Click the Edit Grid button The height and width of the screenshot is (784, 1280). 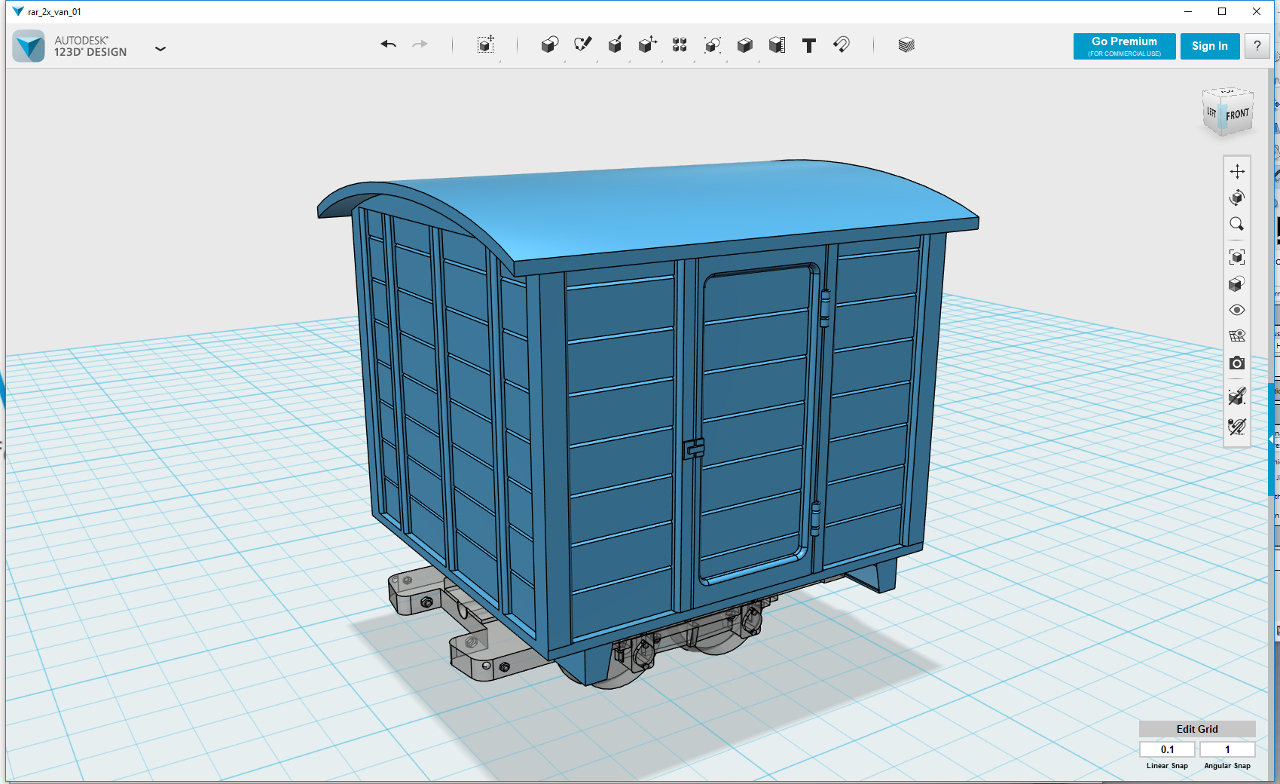(1197, 729)
